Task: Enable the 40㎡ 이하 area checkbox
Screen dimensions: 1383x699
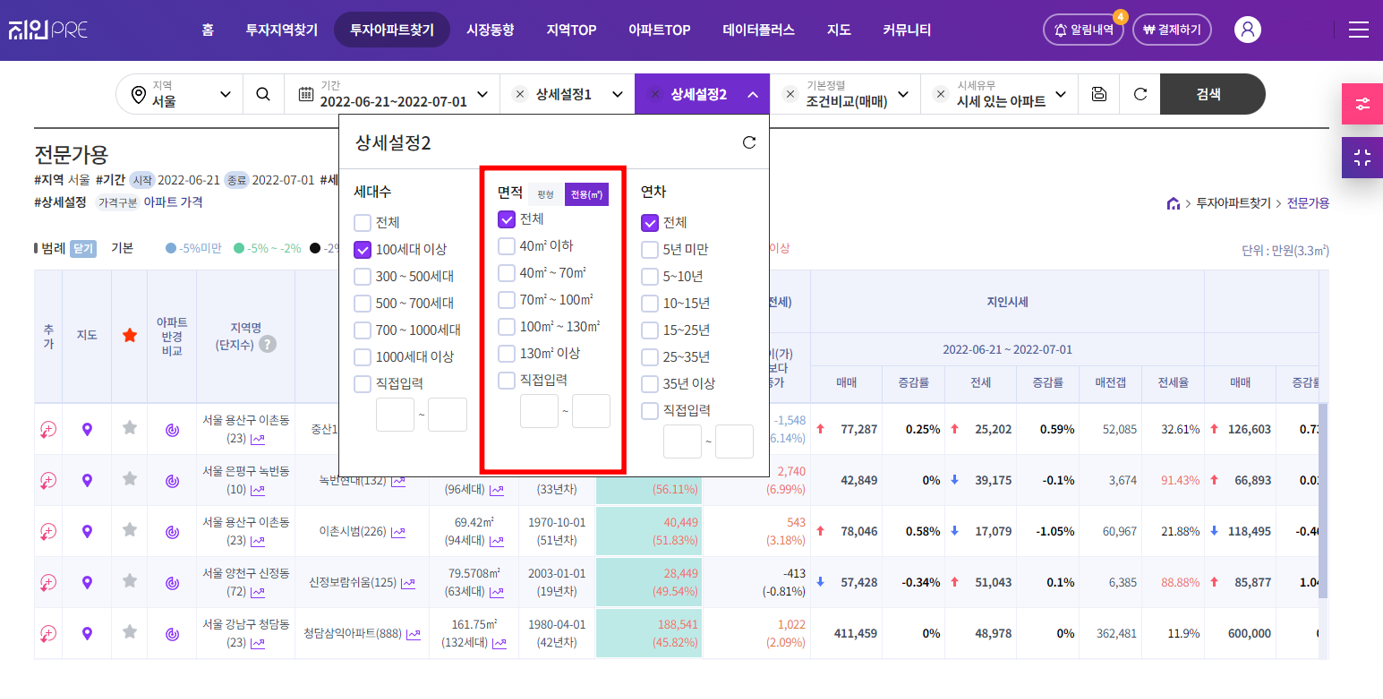Action: tap(507, 246)
